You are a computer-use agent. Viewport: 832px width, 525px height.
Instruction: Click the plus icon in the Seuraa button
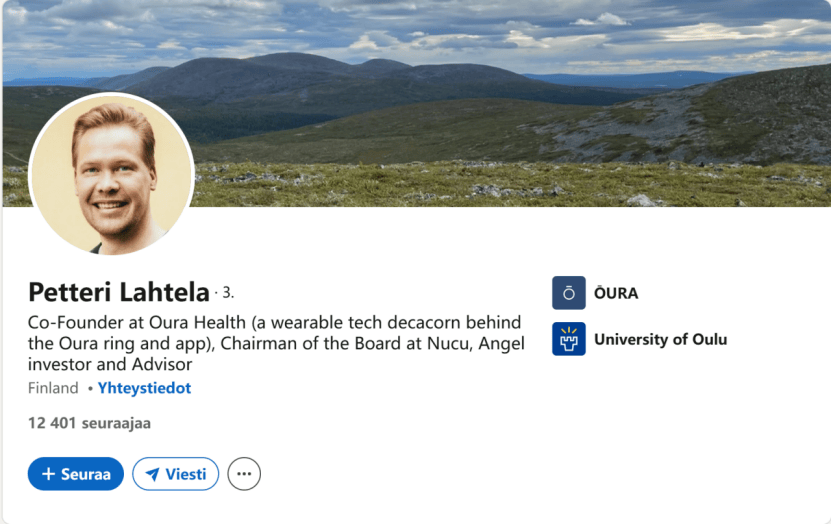[x=48, y=474]
